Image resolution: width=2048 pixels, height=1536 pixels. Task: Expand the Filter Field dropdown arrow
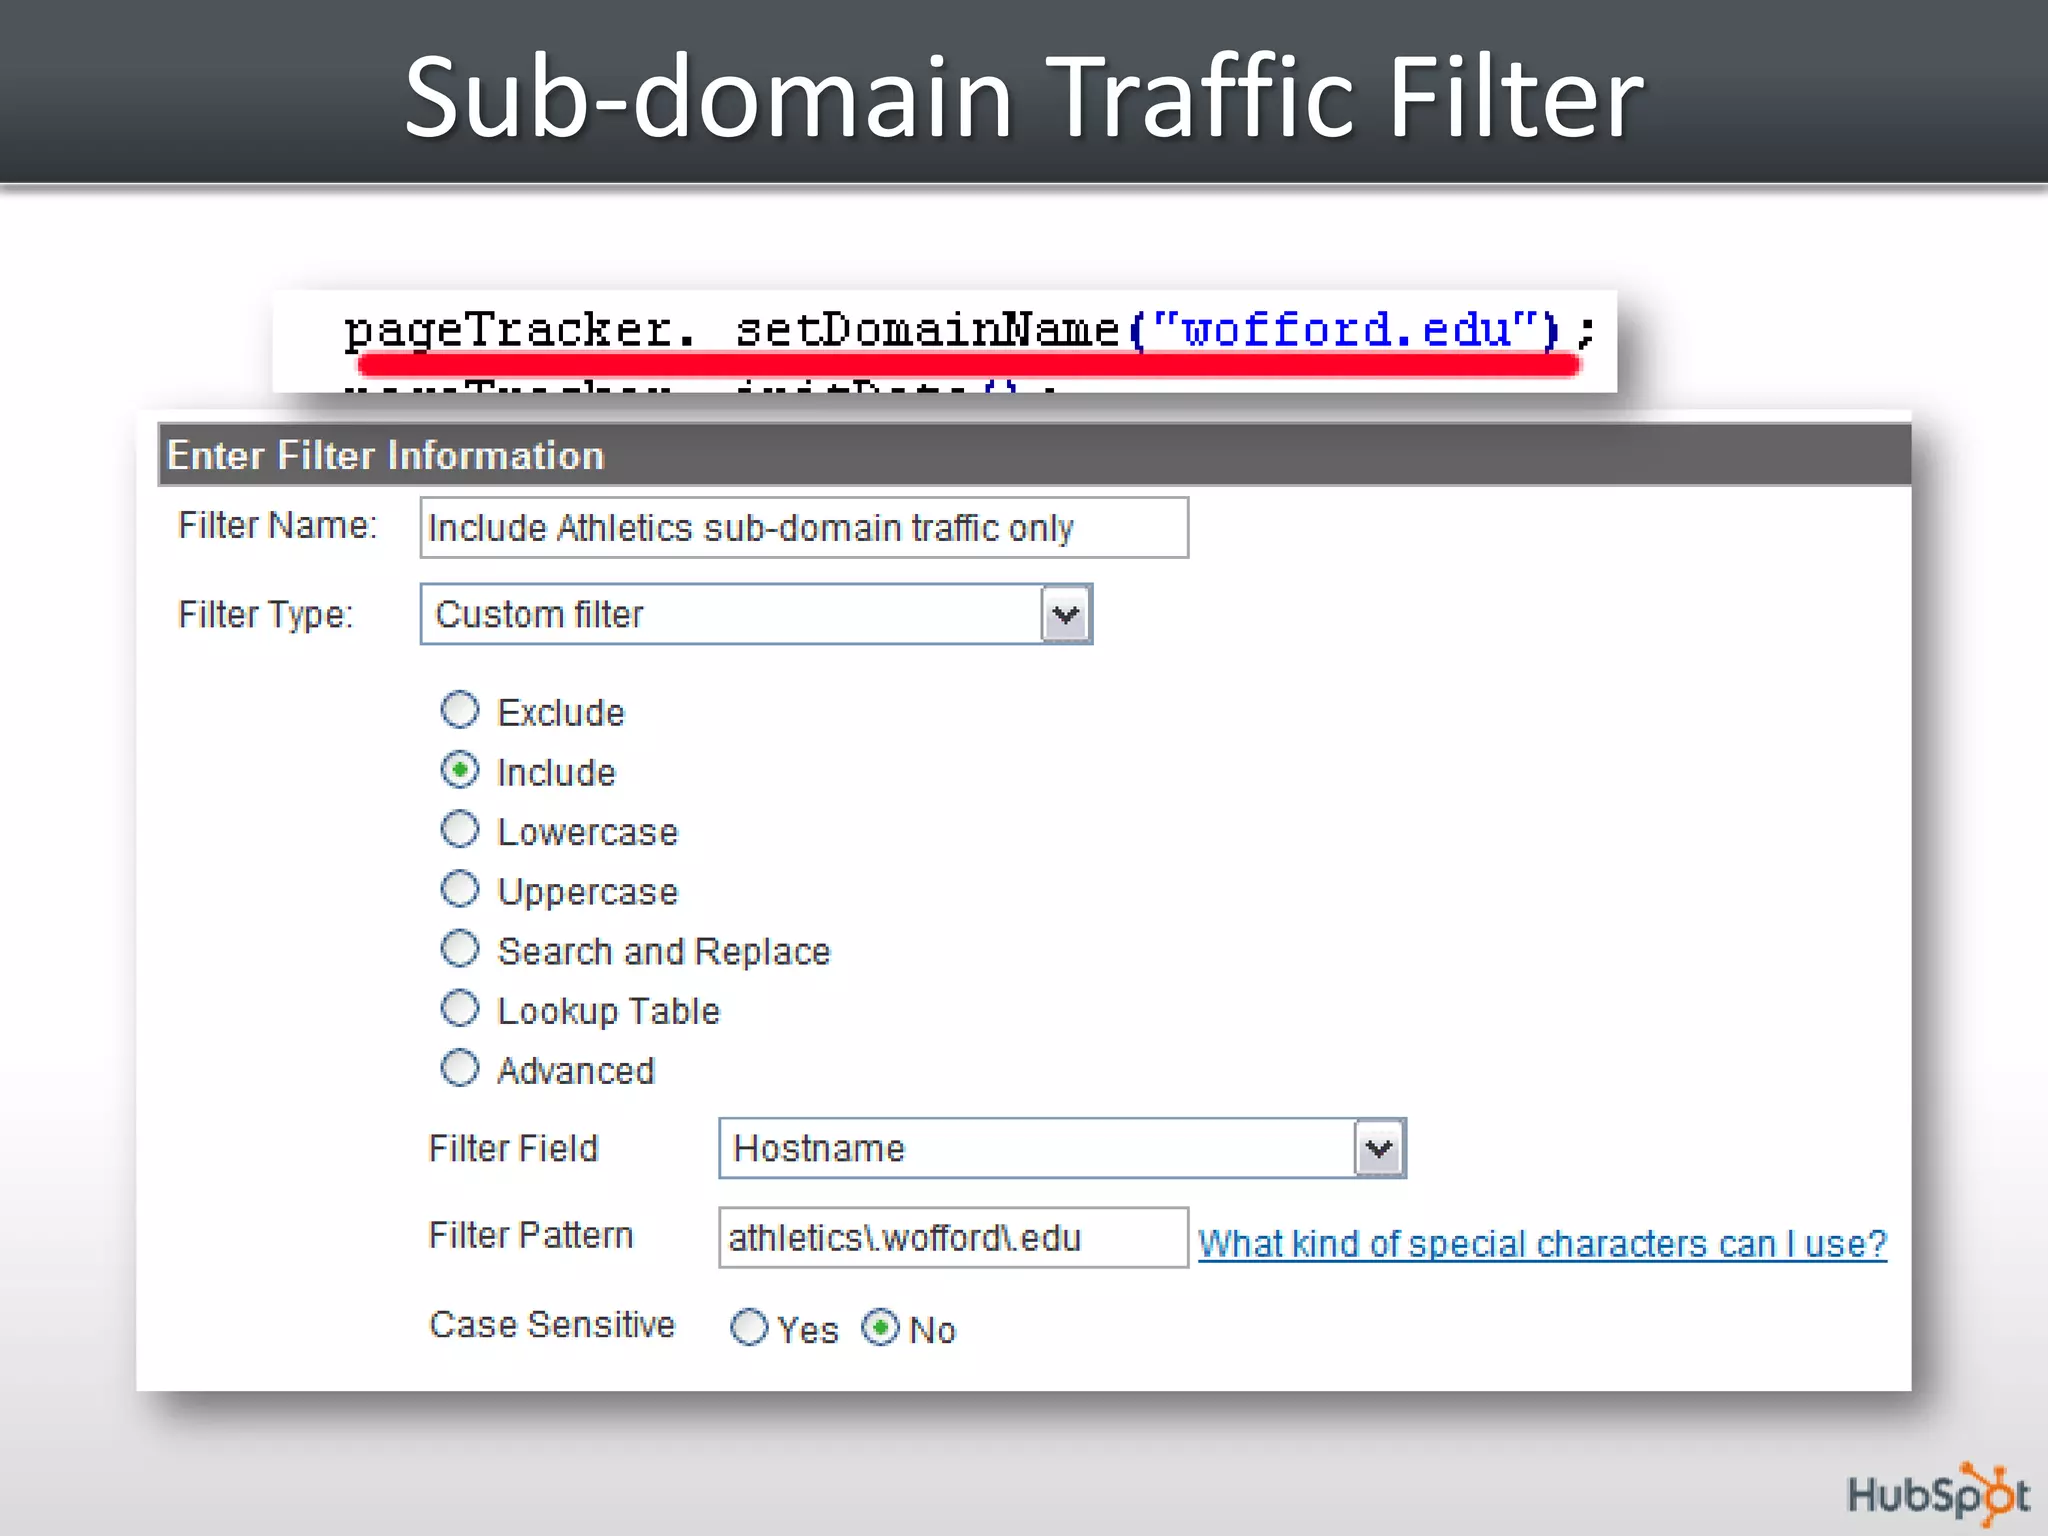click(x=1379, y=1148)
